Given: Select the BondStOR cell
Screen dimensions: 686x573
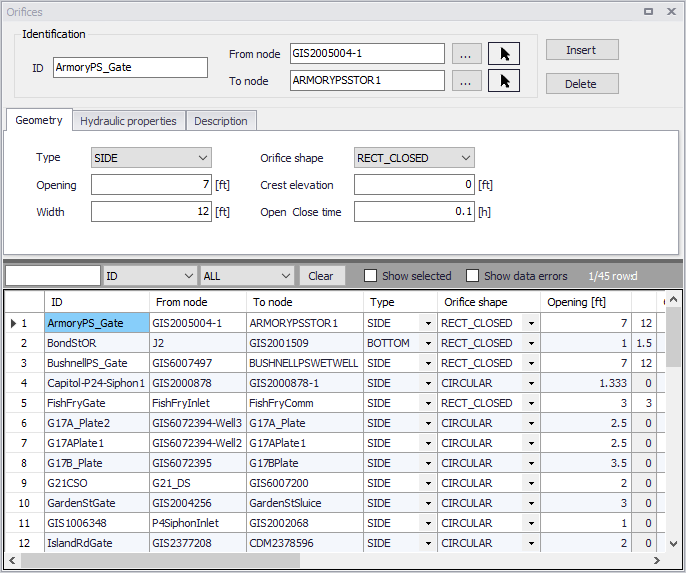Looking at the screenshot, I should [97, 343].
